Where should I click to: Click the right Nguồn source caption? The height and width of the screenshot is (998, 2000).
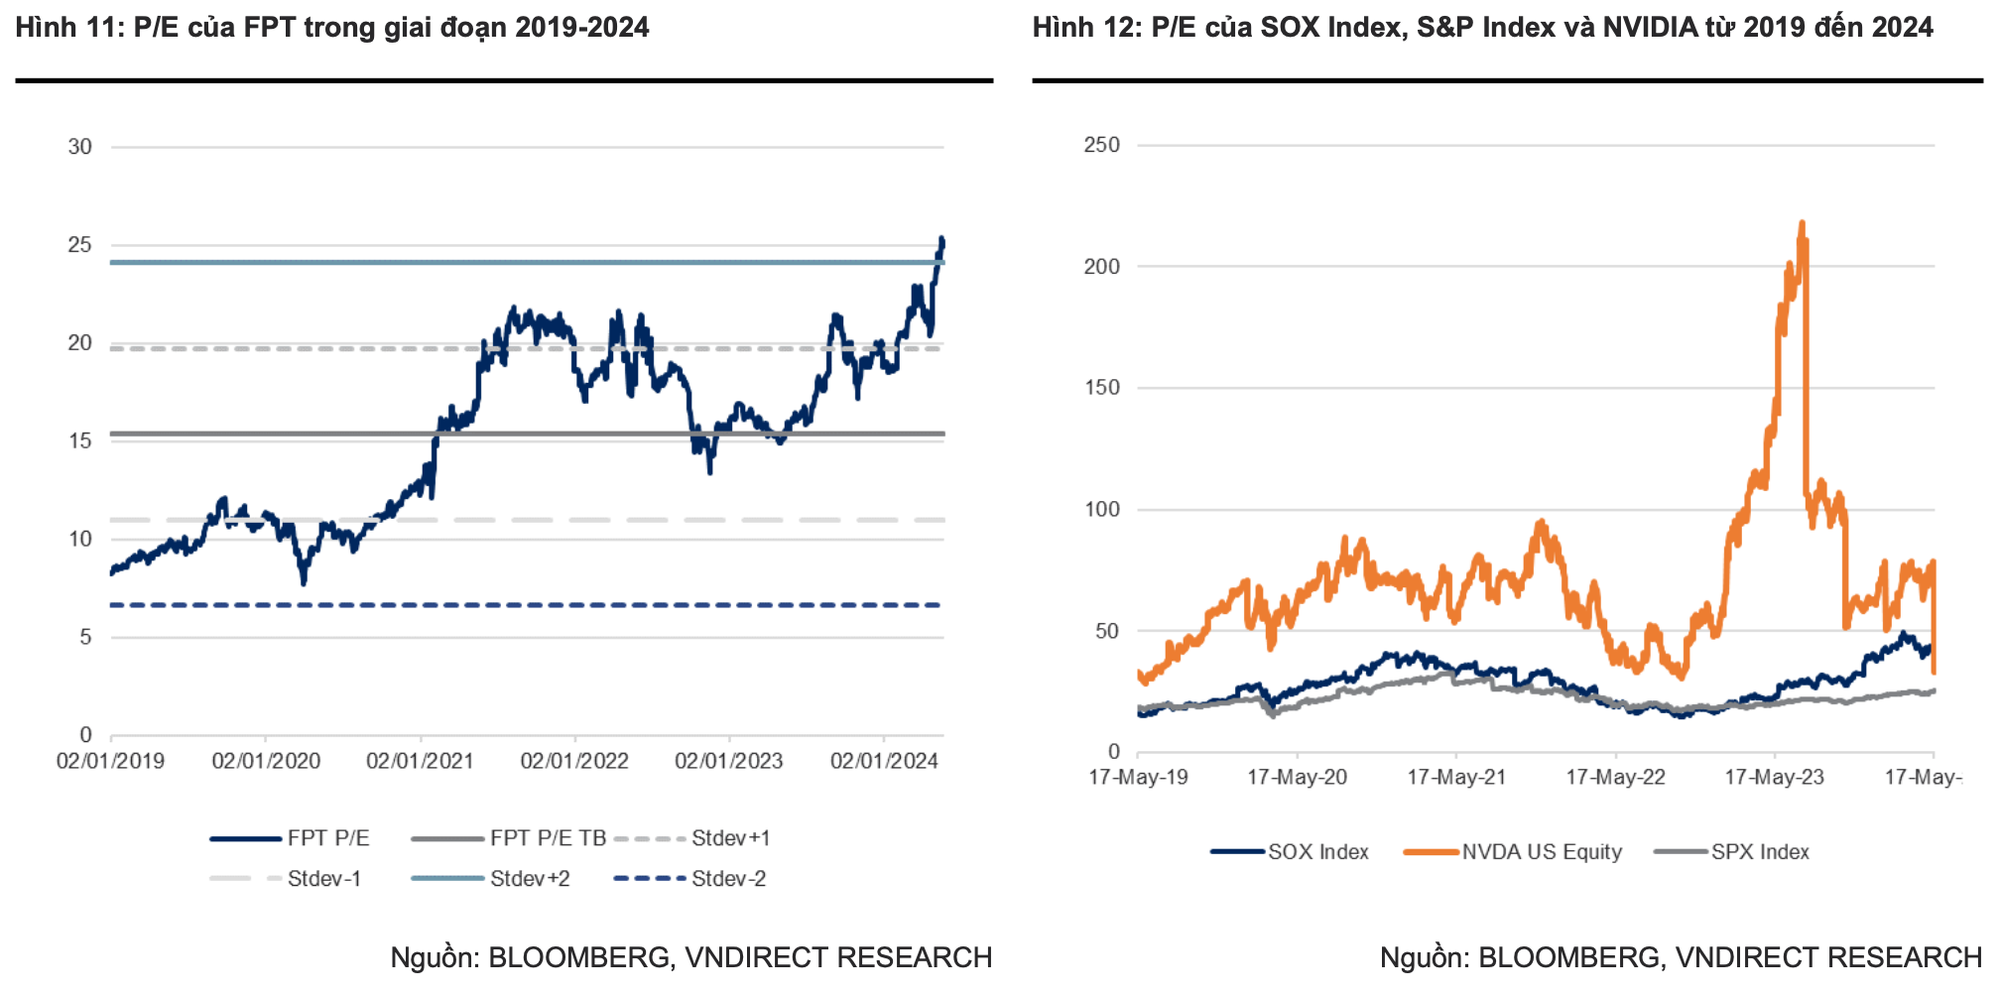coord(1681,958)
